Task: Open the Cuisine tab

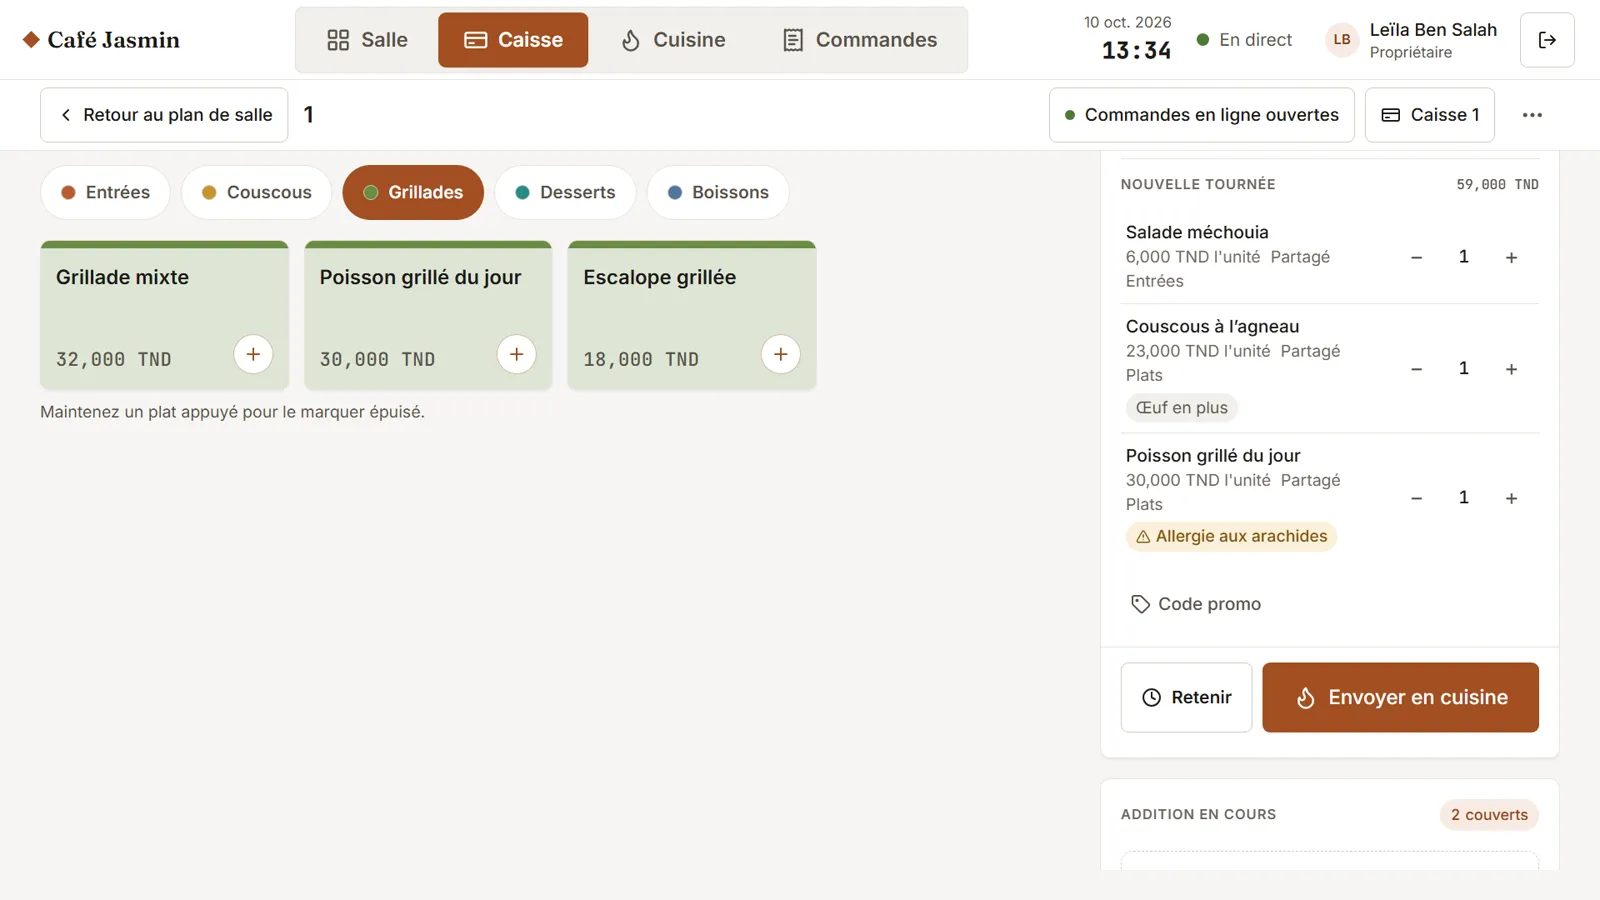Action: point(673,40)
